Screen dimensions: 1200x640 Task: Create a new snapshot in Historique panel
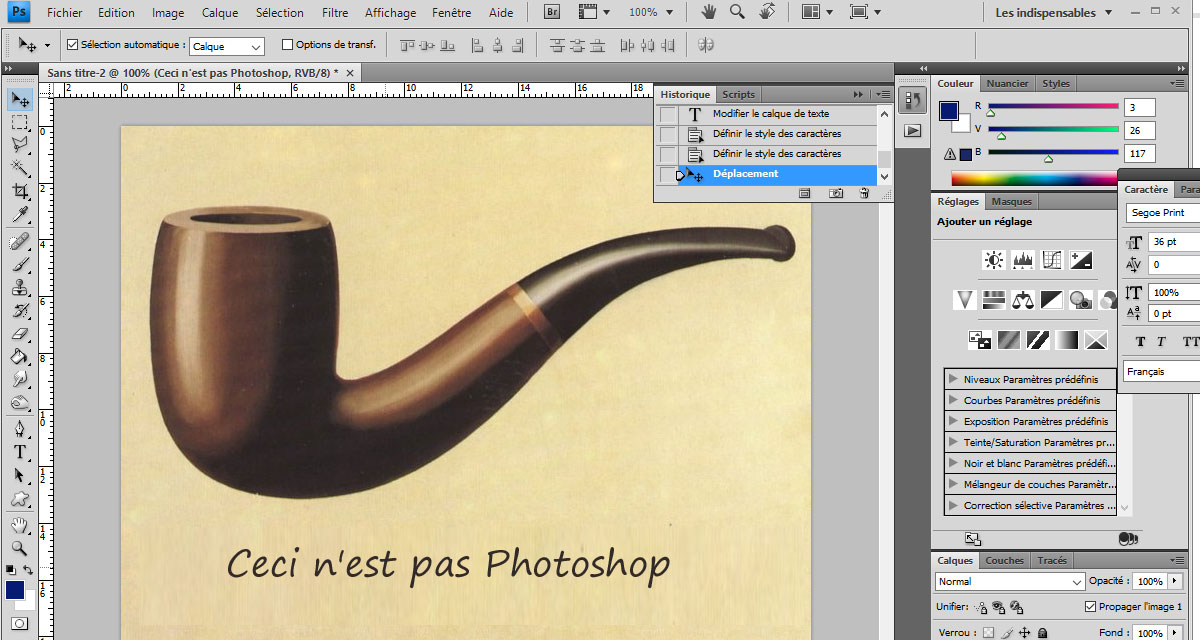836,193
